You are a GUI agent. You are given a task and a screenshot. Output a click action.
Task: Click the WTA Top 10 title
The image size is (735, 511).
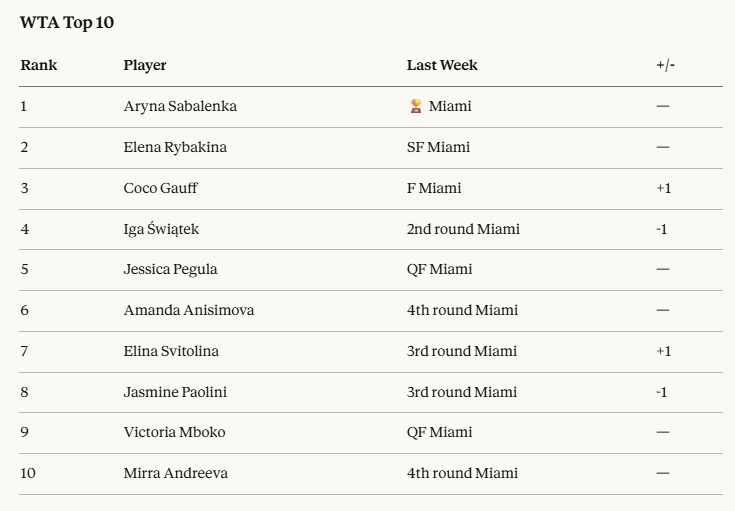pos(67,23)
